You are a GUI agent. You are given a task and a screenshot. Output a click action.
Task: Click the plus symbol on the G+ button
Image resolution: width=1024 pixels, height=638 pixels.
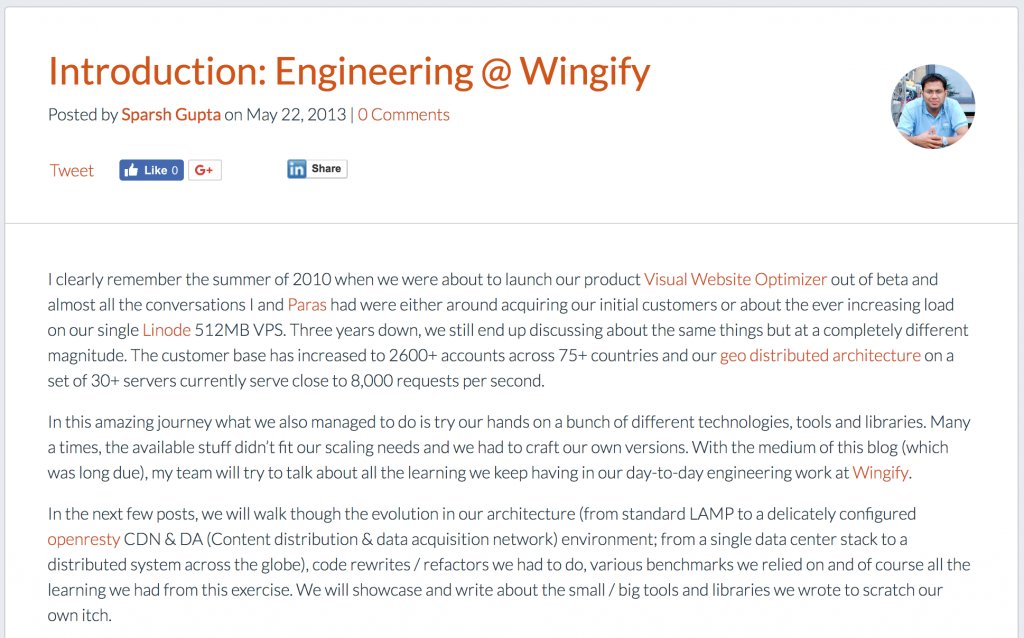(x=210, y=169)
